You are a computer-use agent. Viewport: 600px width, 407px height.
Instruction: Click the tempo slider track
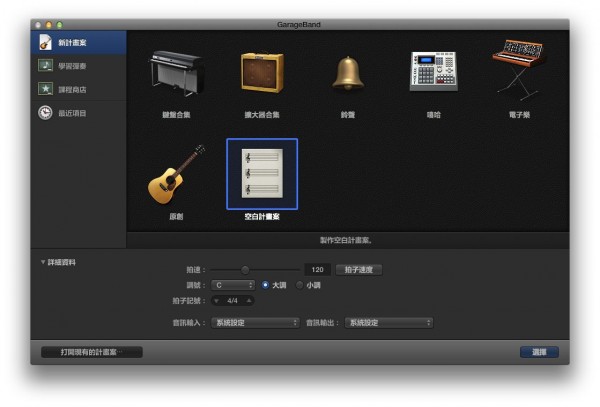pos(270,270)
